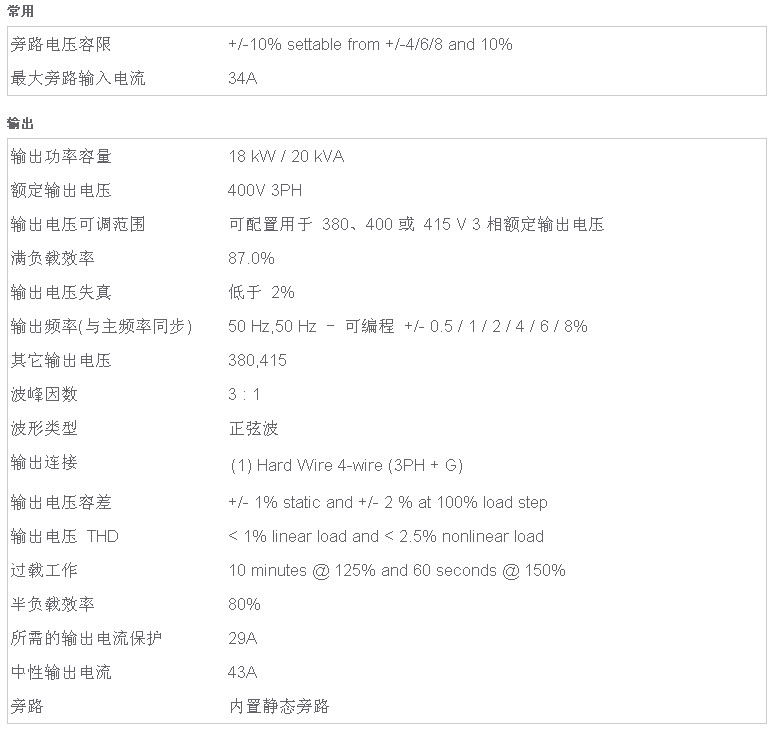Click the 内置静态旁路 bypass value
776x730 pixels.
tap(279, 706)
